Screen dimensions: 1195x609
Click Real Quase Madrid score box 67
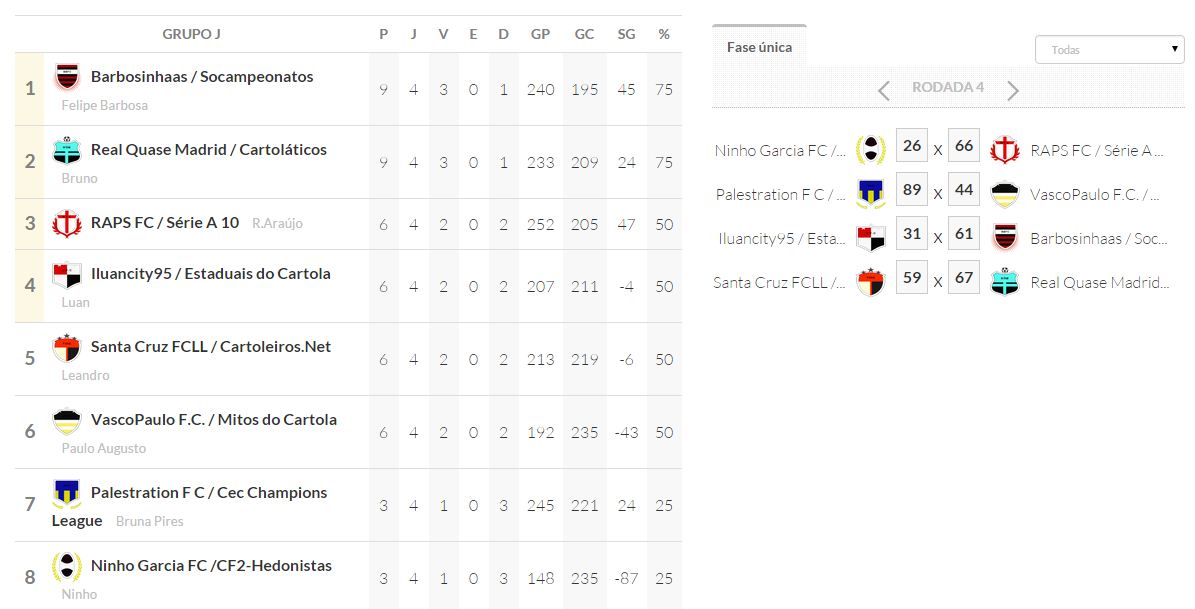[x=964, y=277]
